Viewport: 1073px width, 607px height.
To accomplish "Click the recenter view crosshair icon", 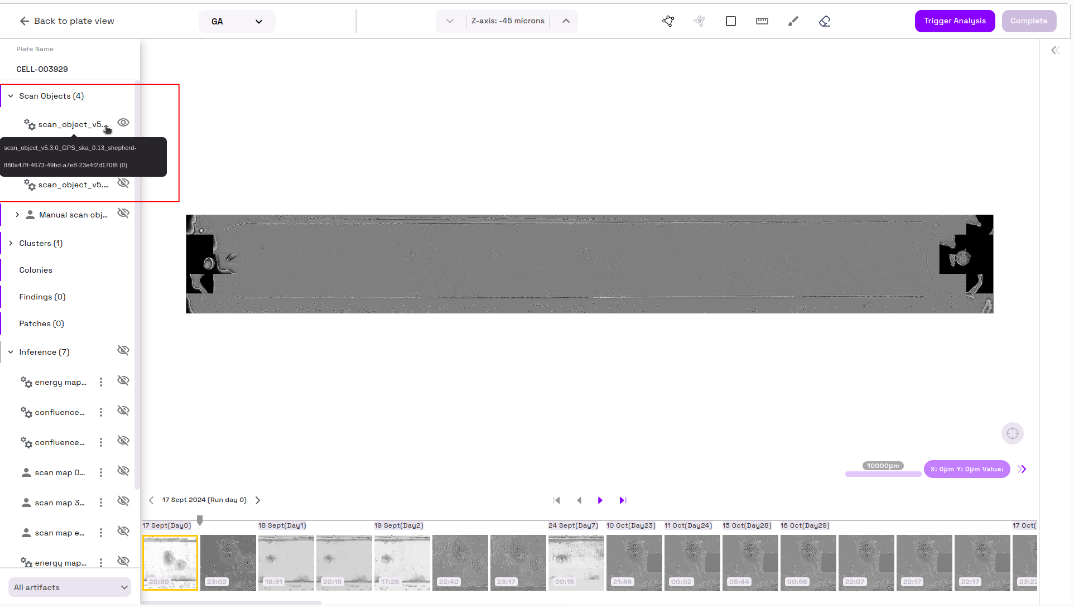I will [x=1012, y=433].
